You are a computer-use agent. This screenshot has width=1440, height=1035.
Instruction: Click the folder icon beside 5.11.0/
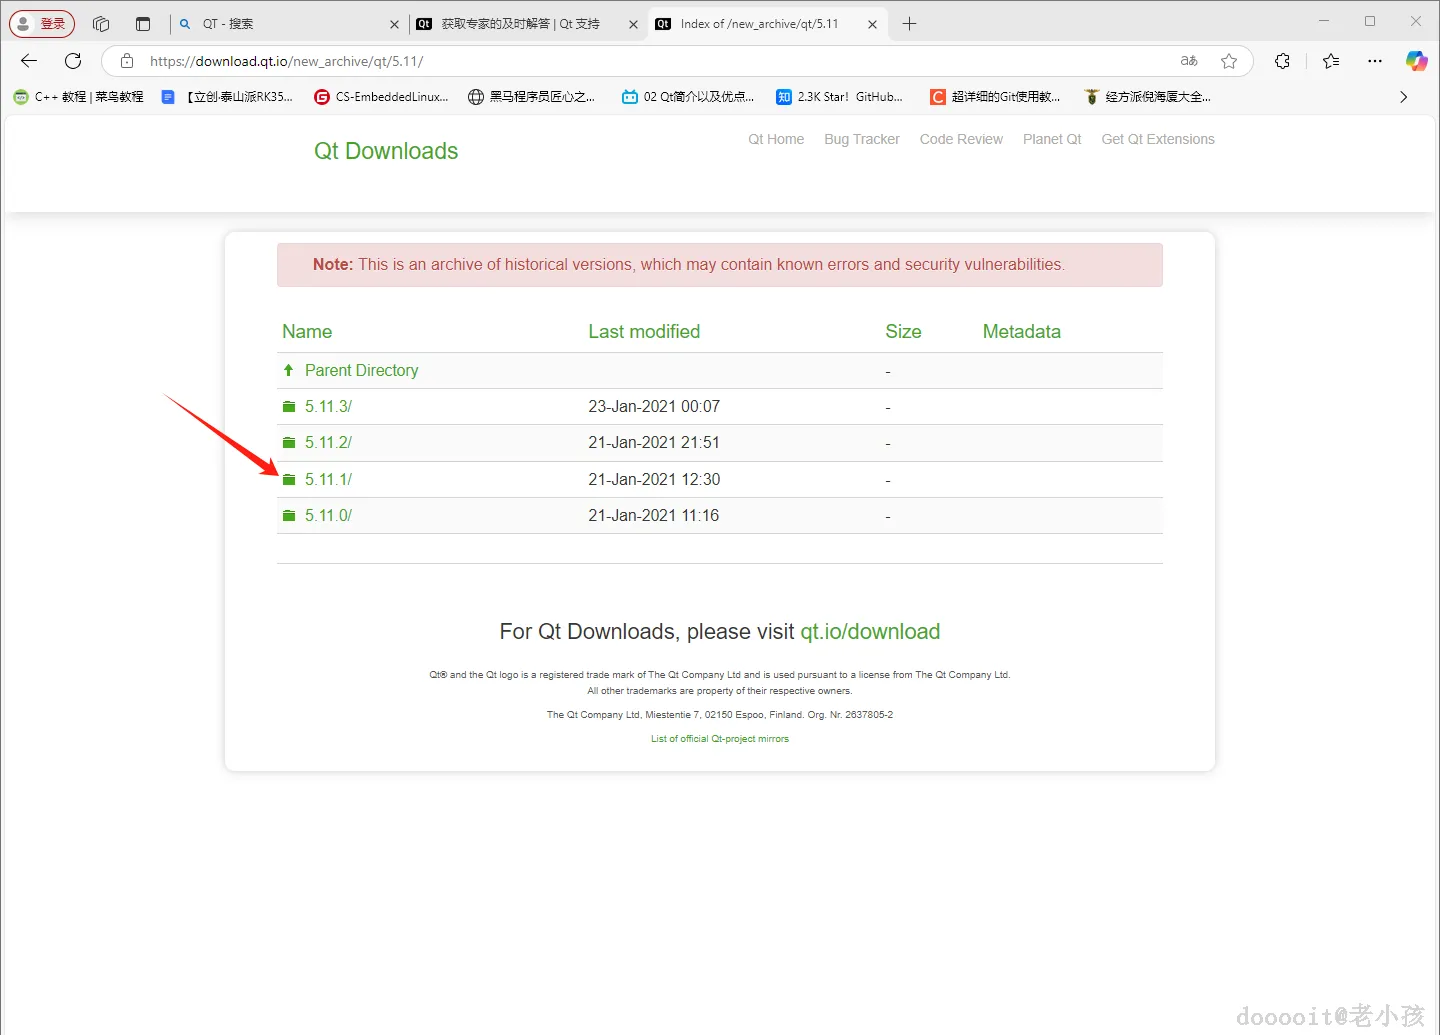tap(289, 516)
